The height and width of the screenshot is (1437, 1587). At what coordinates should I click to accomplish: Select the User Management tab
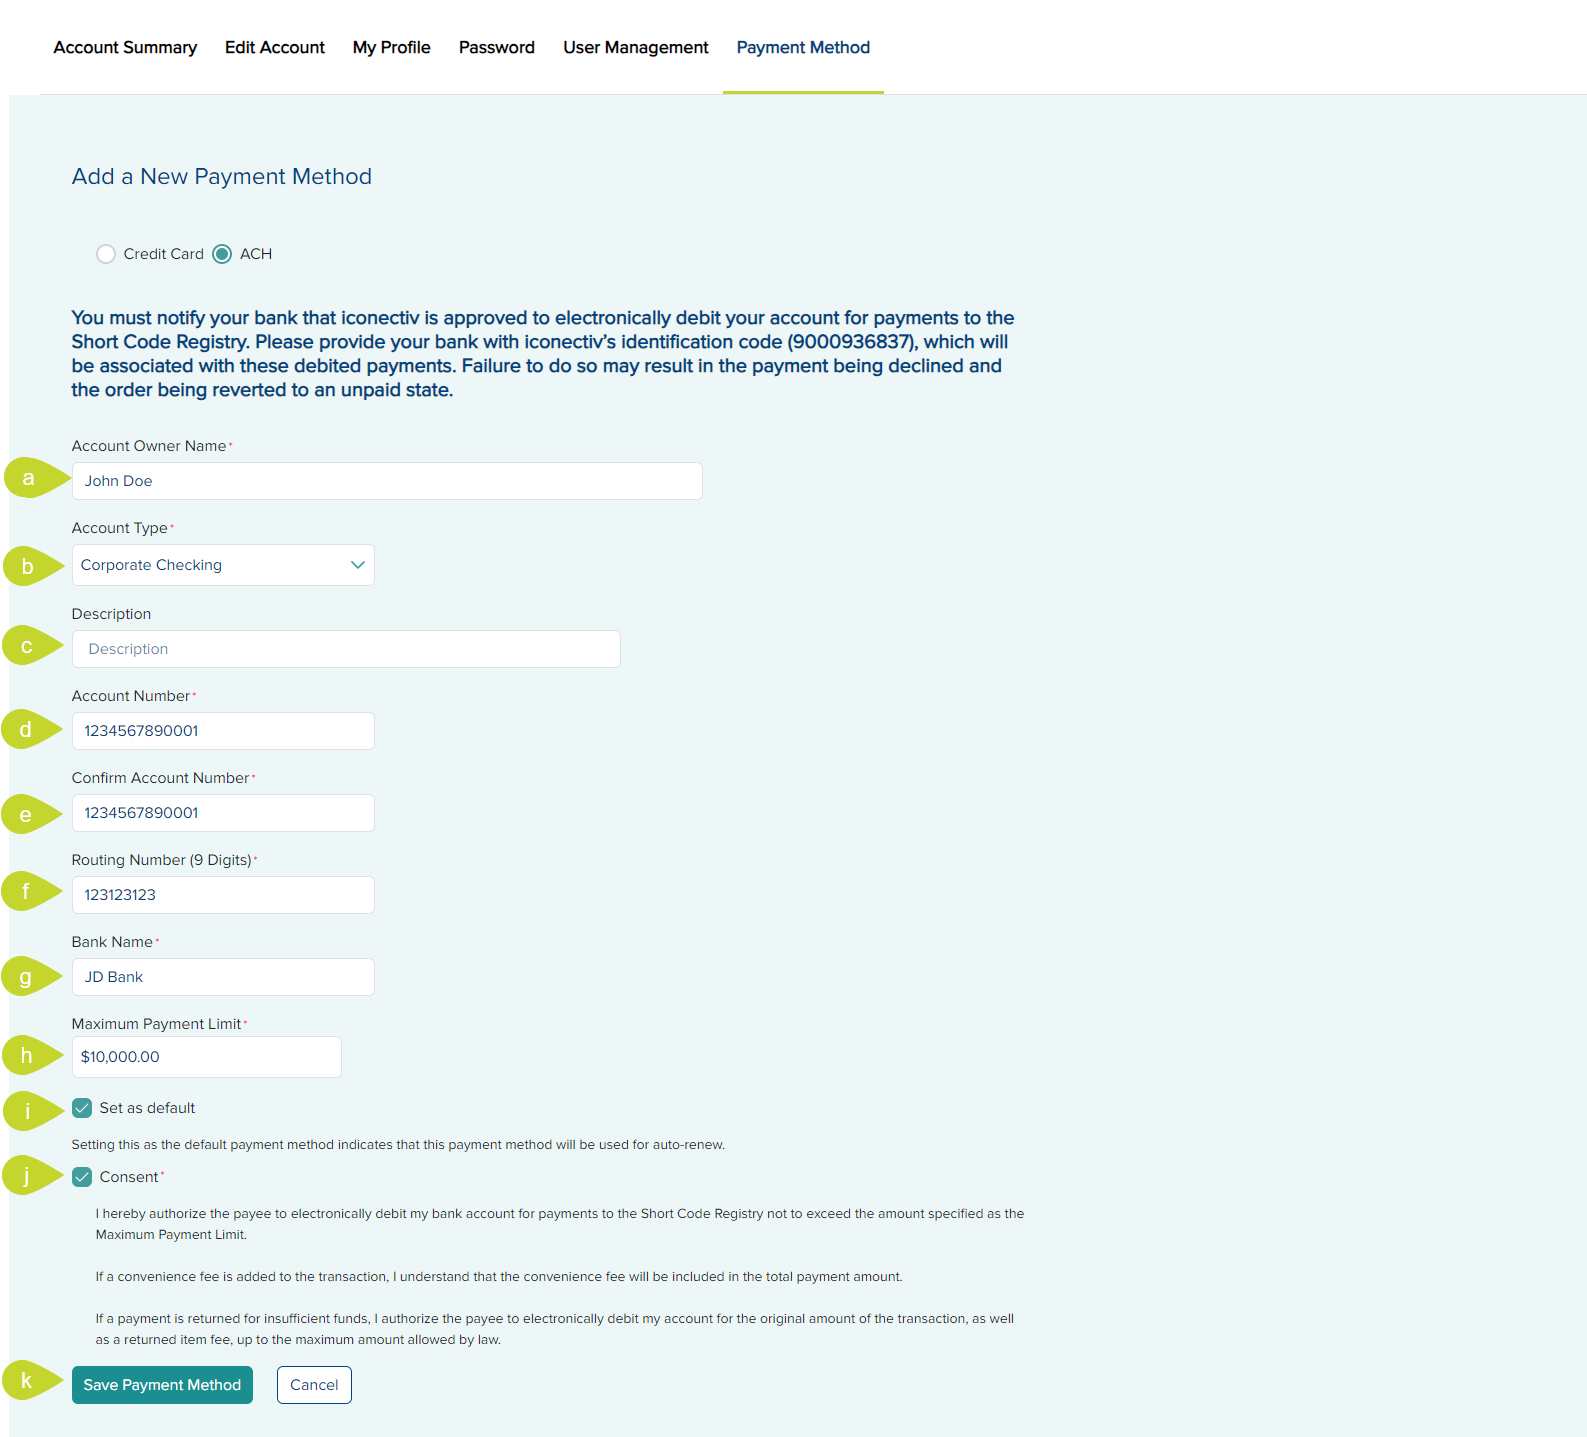tap(636, 47)
